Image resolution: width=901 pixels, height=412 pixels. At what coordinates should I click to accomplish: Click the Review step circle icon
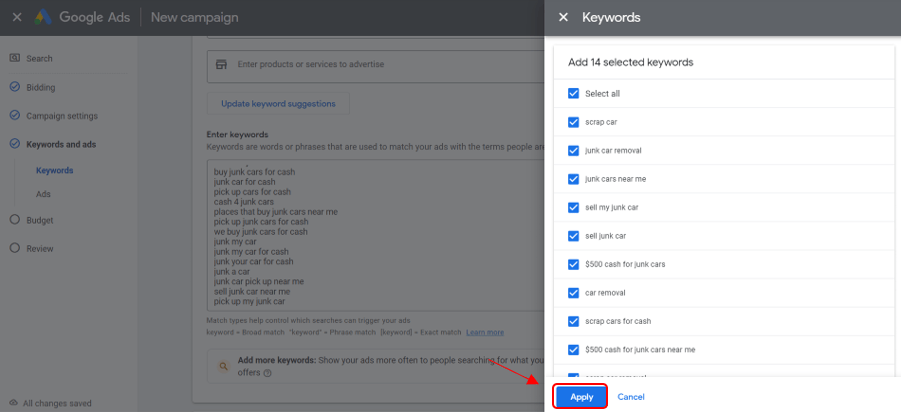15,248
